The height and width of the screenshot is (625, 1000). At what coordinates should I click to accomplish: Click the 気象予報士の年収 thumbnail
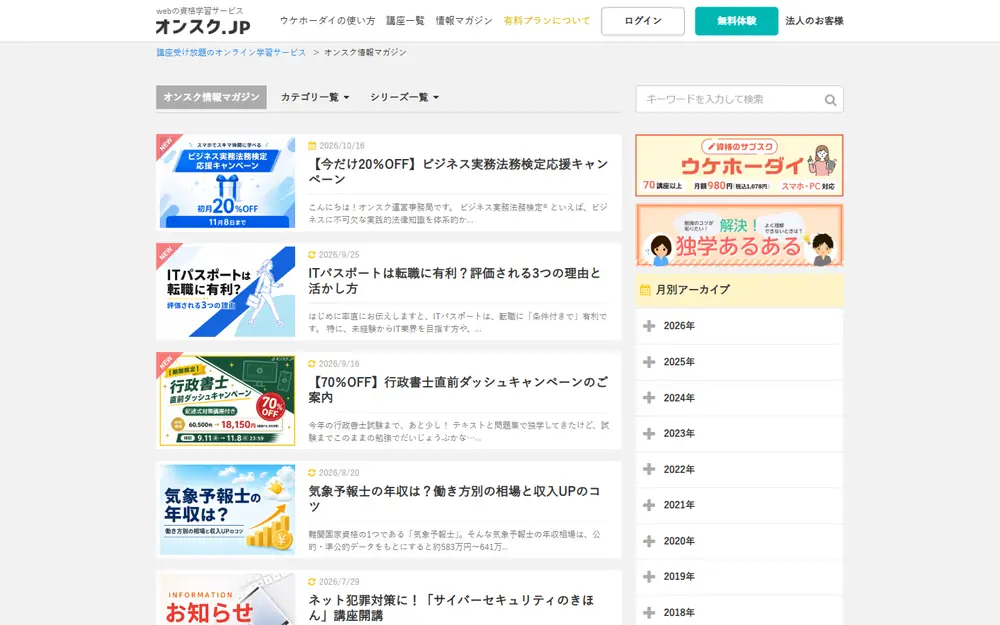point(227,510)
